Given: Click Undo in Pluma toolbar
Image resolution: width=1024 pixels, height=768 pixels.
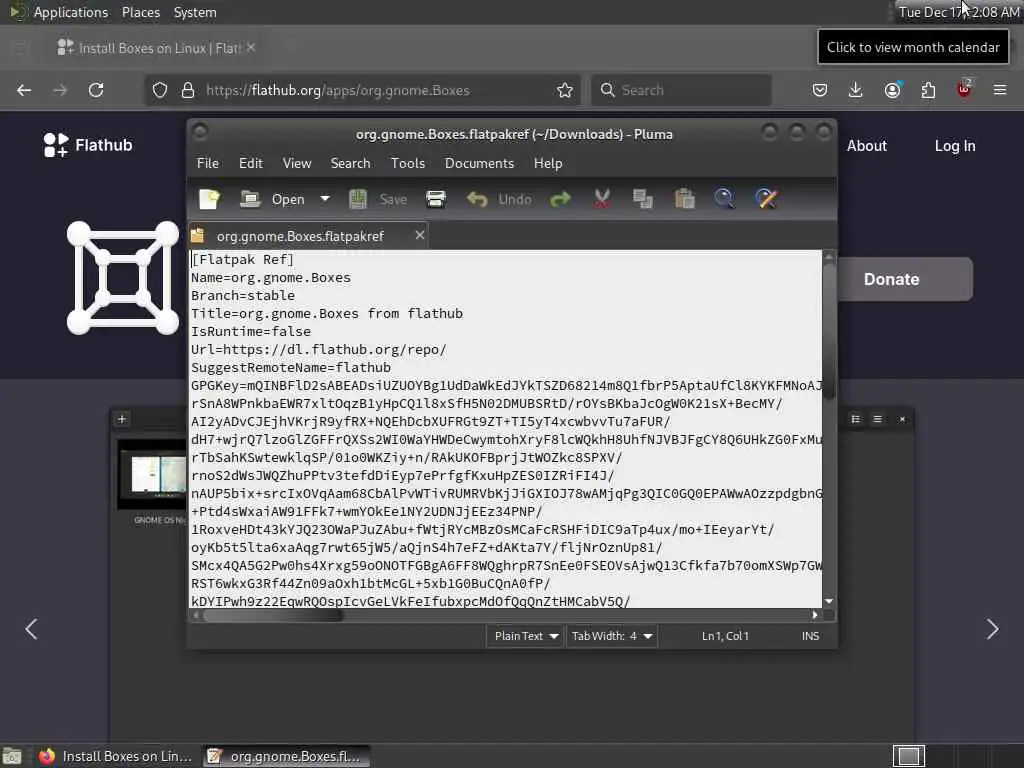Looking at the screenshot, I should pos(500,199).
